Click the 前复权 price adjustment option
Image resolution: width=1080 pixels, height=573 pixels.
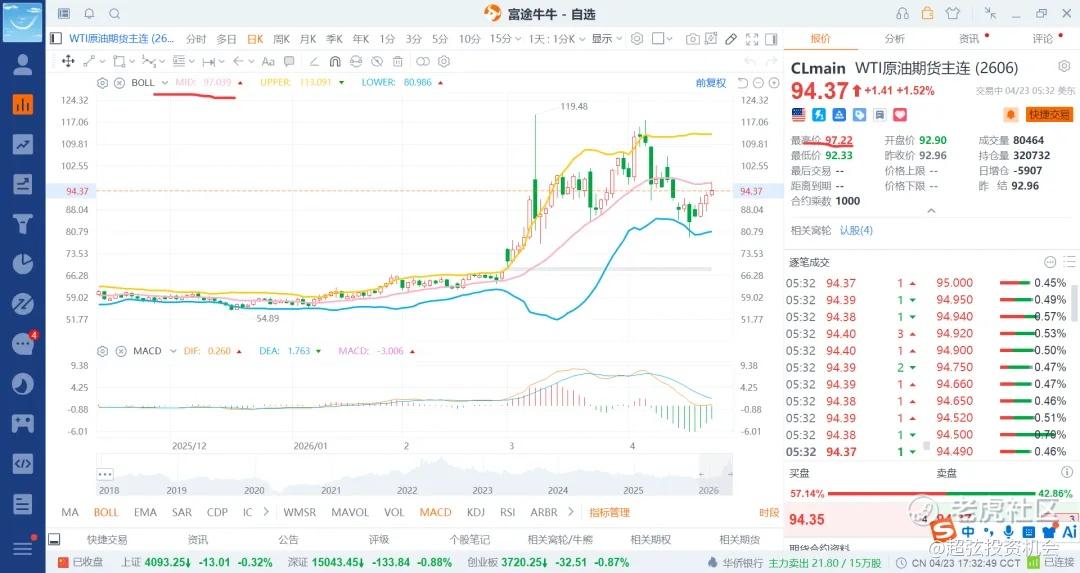[710, 82]
